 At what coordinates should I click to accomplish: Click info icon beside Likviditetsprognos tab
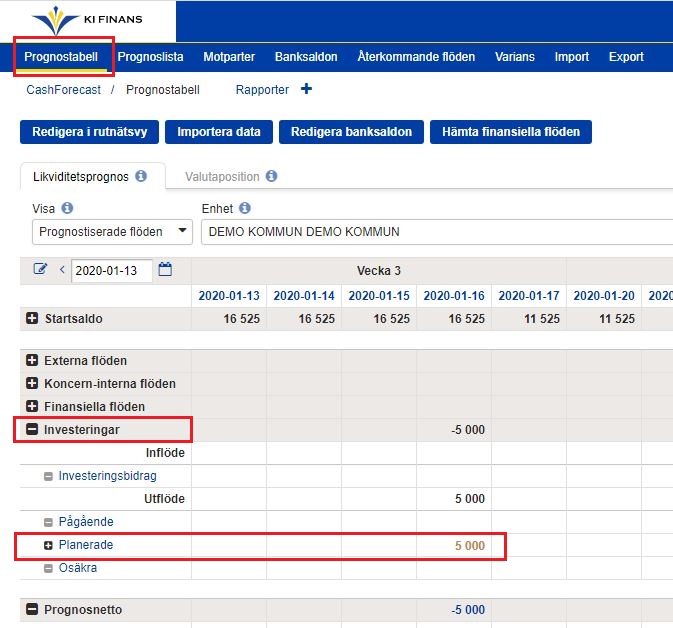141,176
